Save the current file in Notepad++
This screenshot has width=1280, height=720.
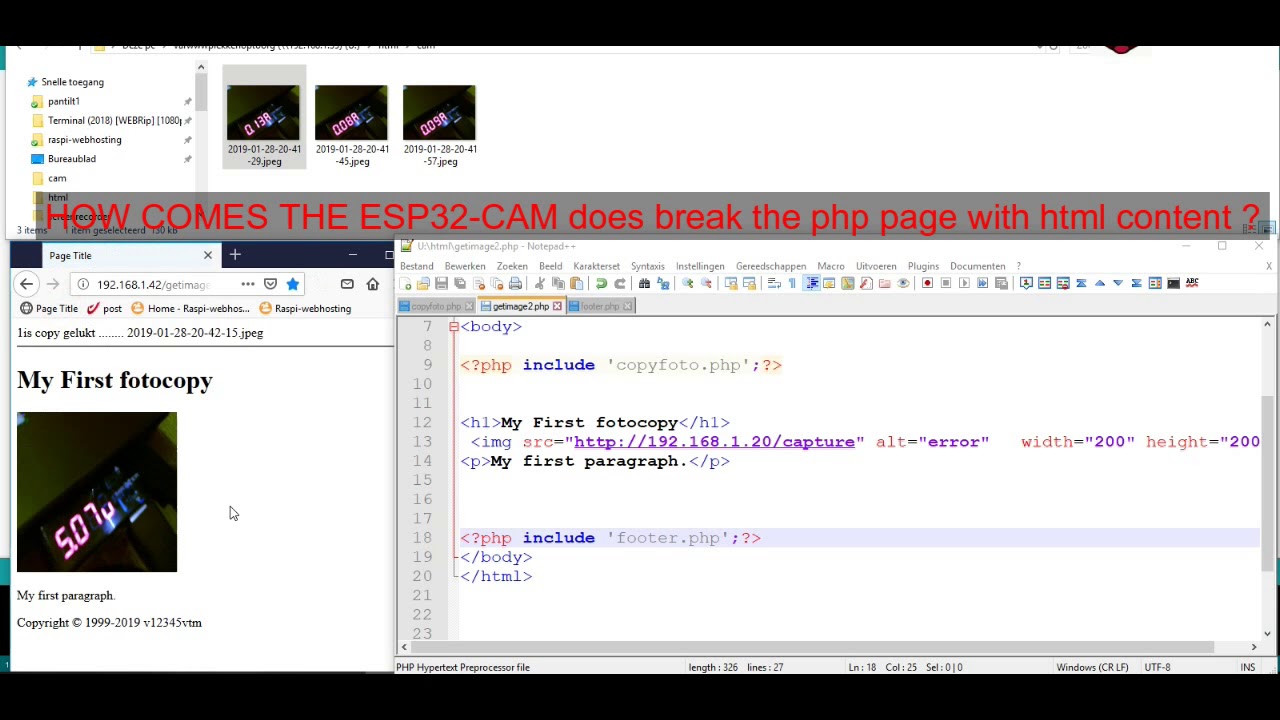click(x=441, y=284)
